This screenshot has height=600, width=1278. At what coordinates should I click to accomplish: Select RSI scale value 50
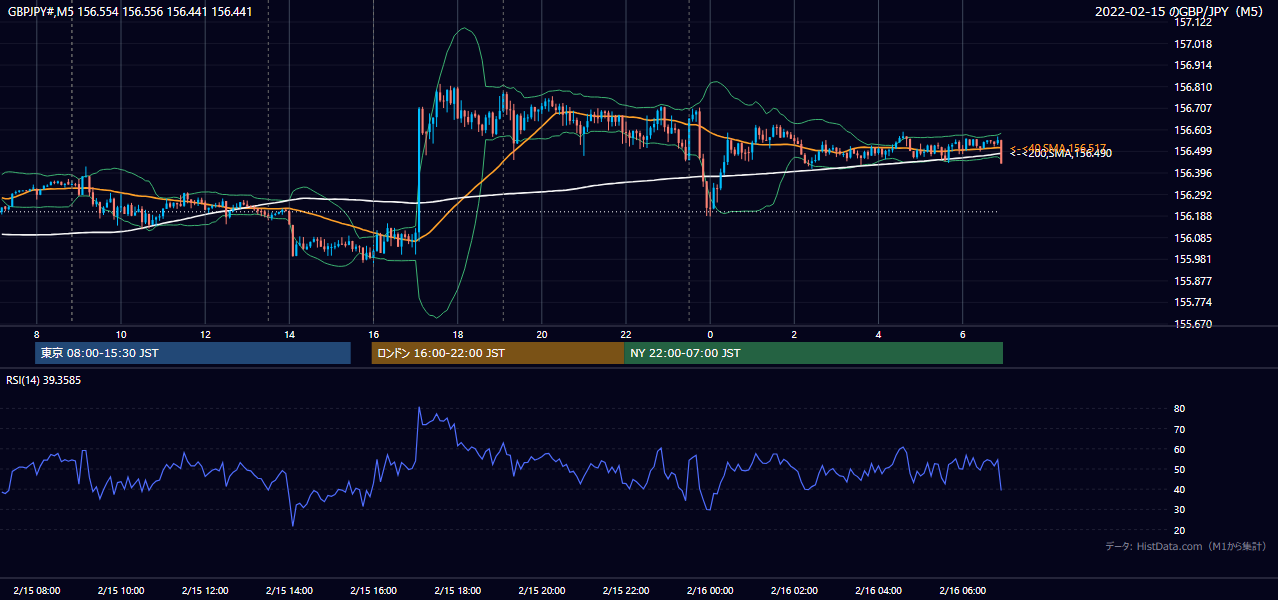pyautogui.click(x=1180, y=469)
